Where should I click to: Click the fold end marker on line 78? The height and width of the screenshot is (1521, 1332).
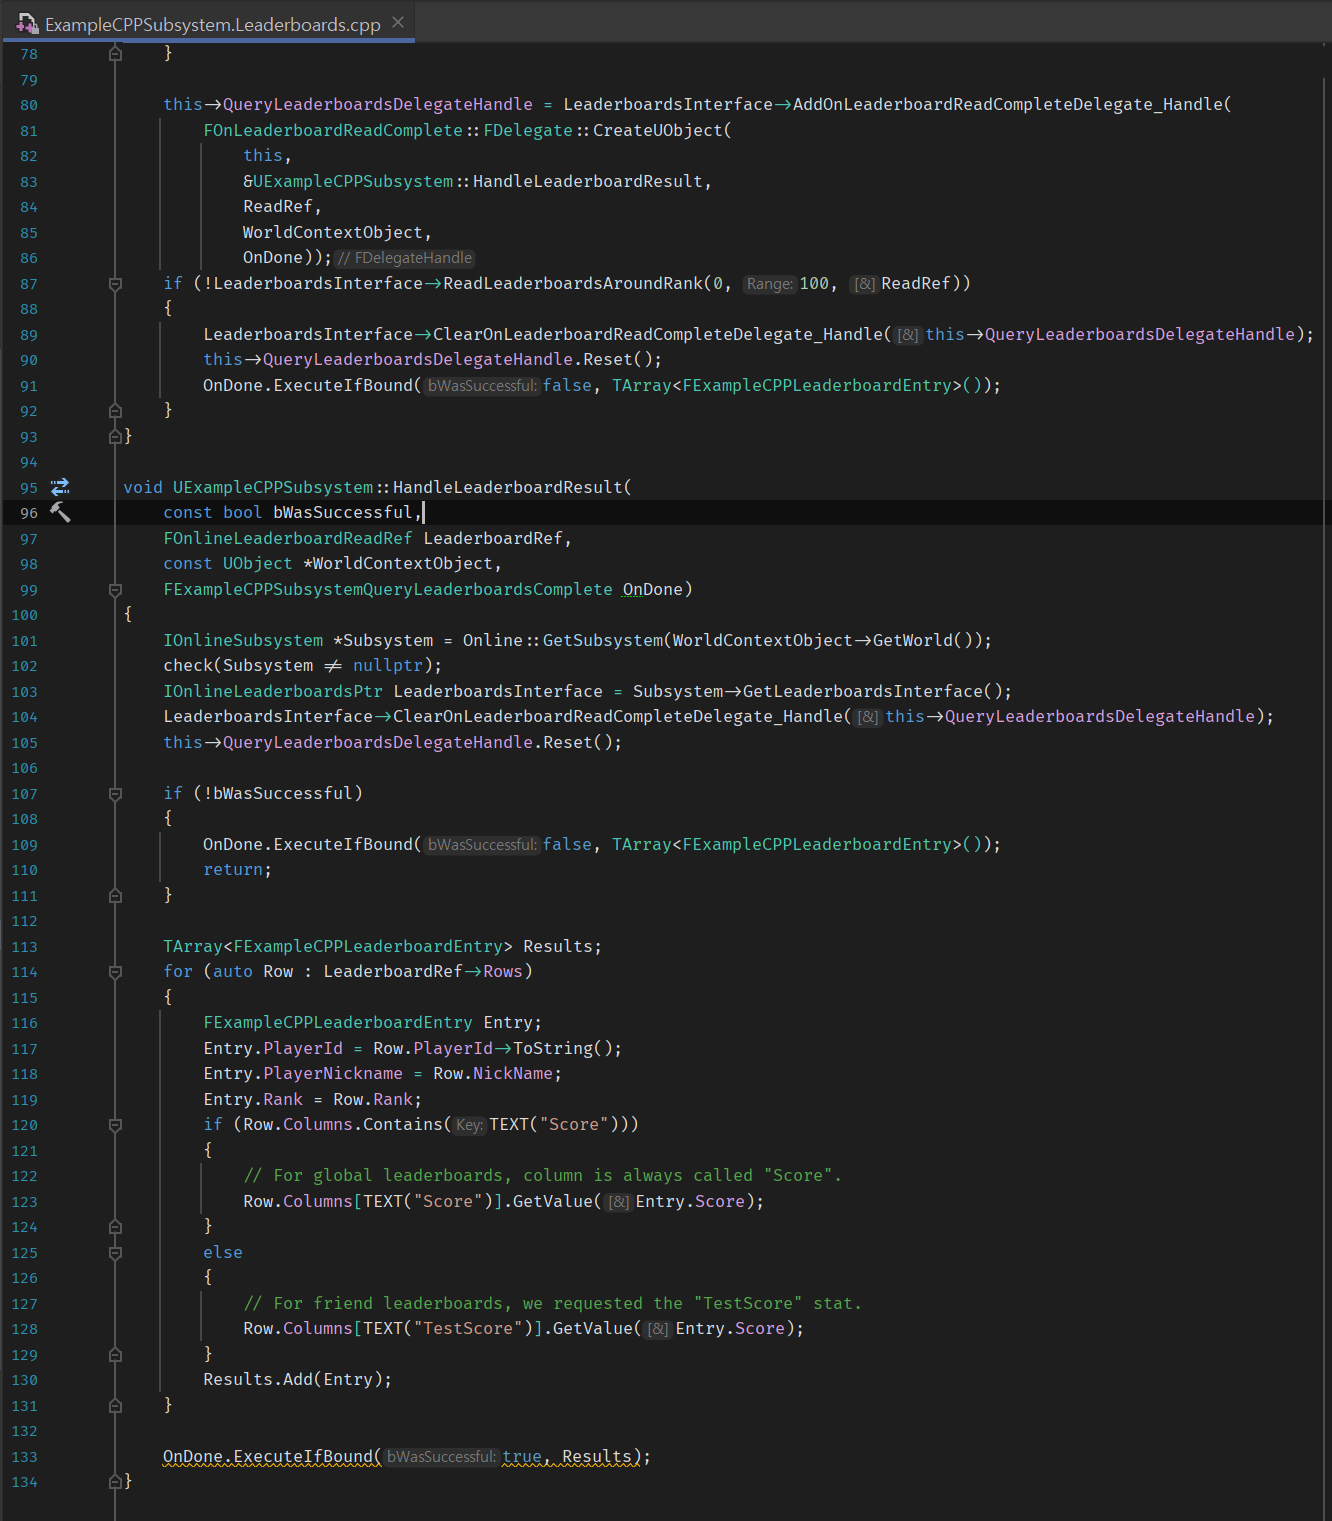[x=115, y=54]
